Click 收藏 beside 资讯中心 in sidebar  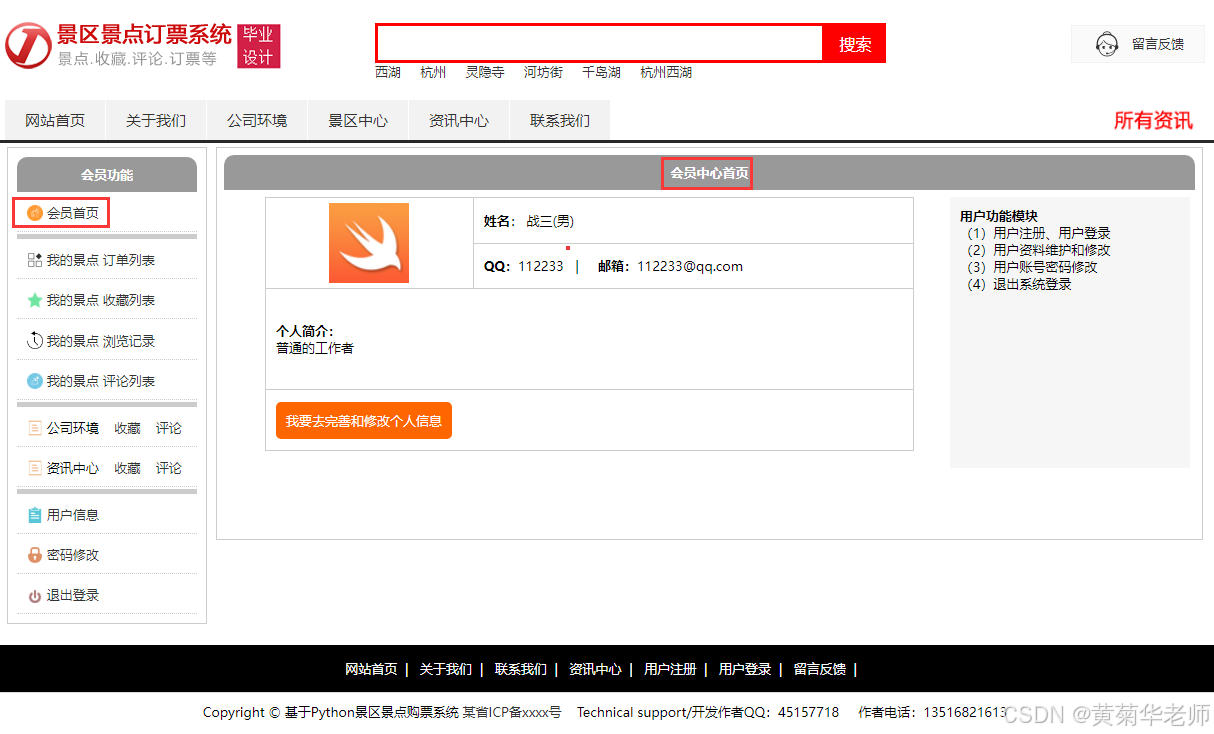tap(127, 468)
